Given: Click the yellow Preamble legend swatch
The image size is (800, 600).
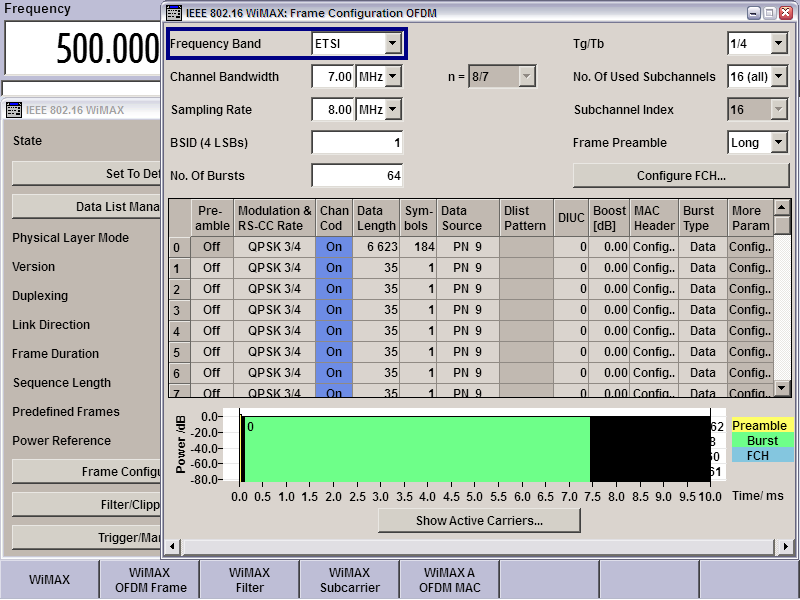Looking at the screenshot, I should [x=762, y=426].
